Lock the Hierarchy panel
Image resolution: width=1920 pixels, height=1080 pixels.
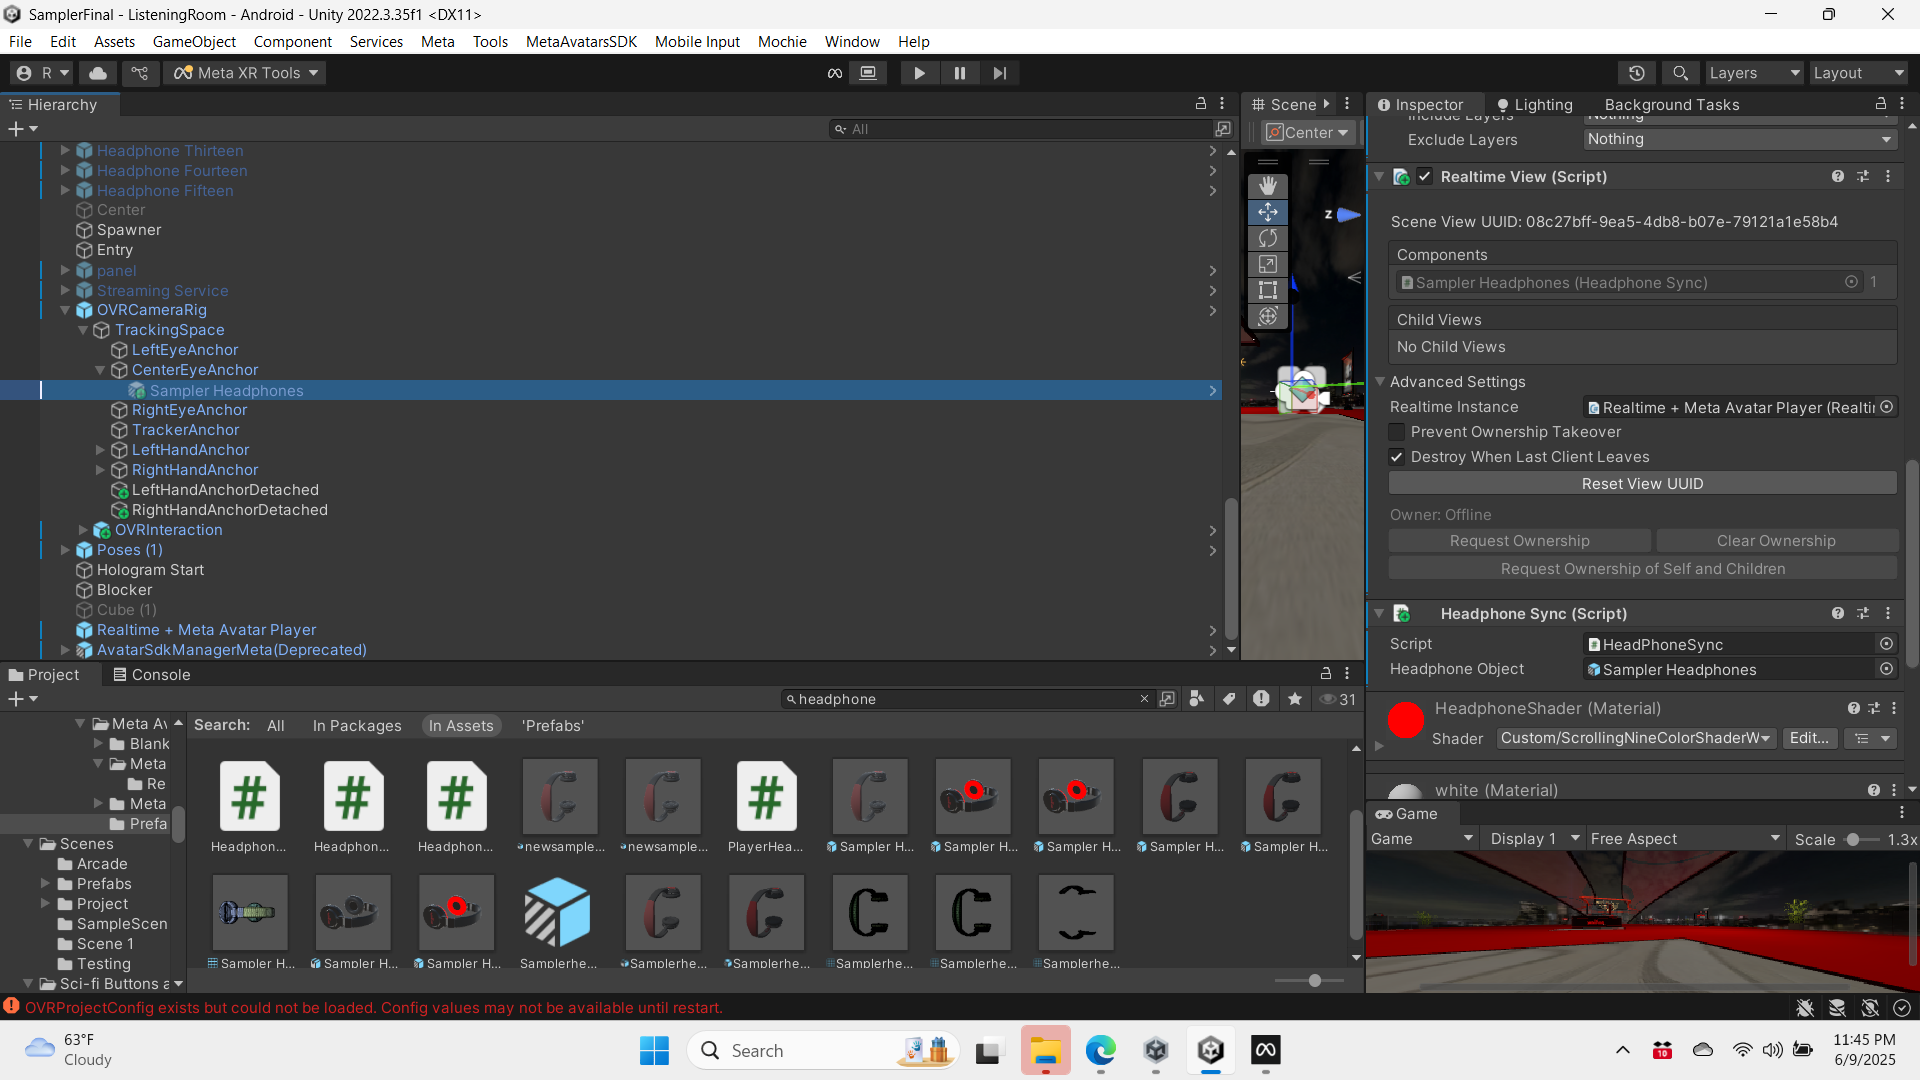click(x=1201, y=104)
